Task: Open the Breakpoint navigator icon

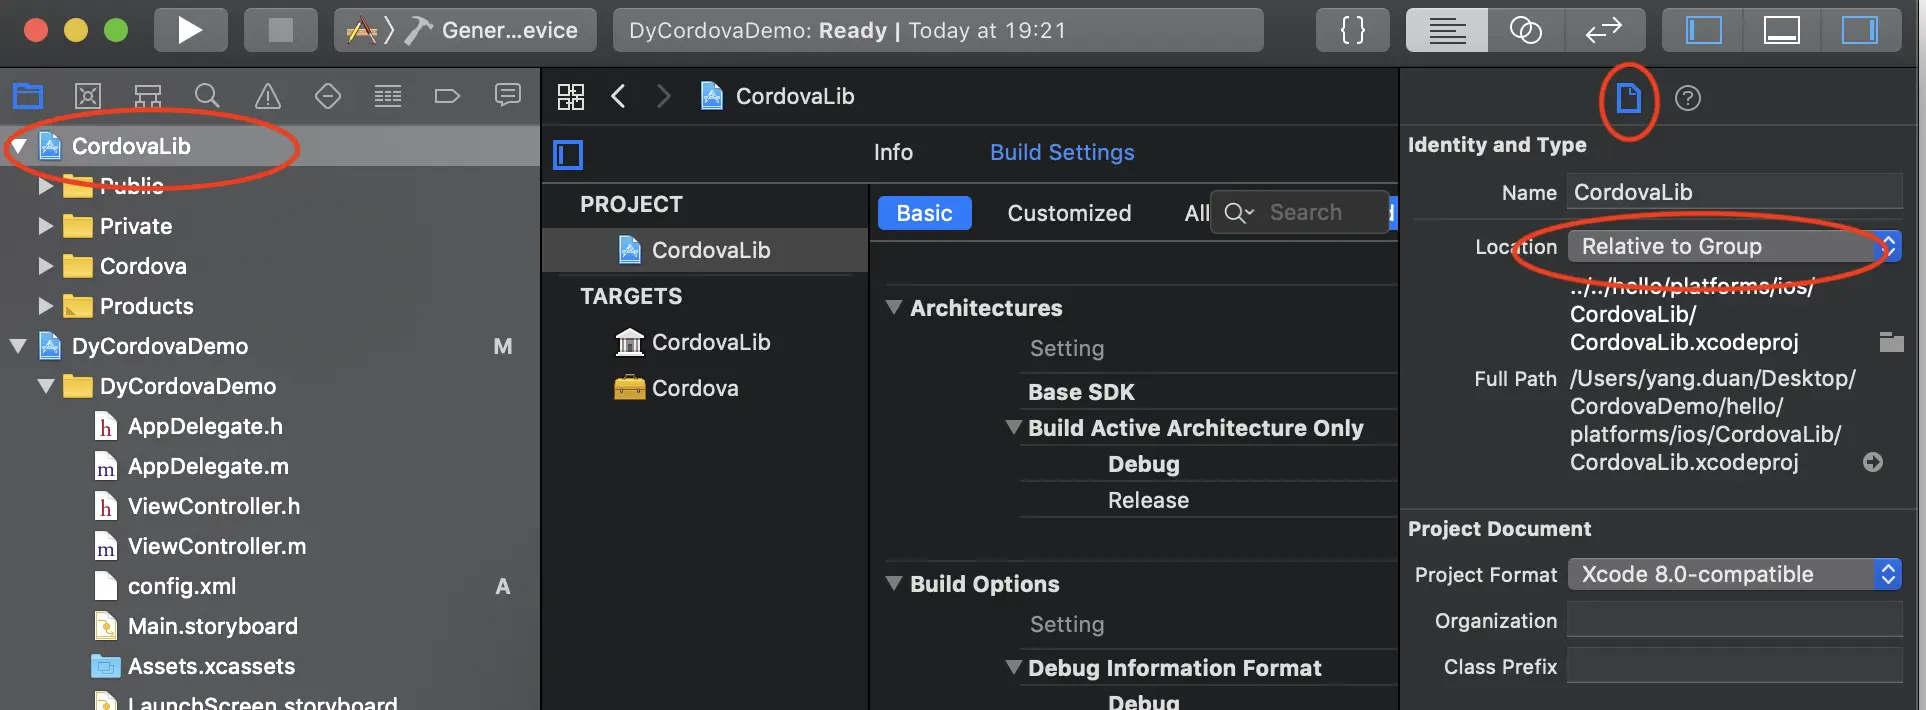Action: click(447, 96)
